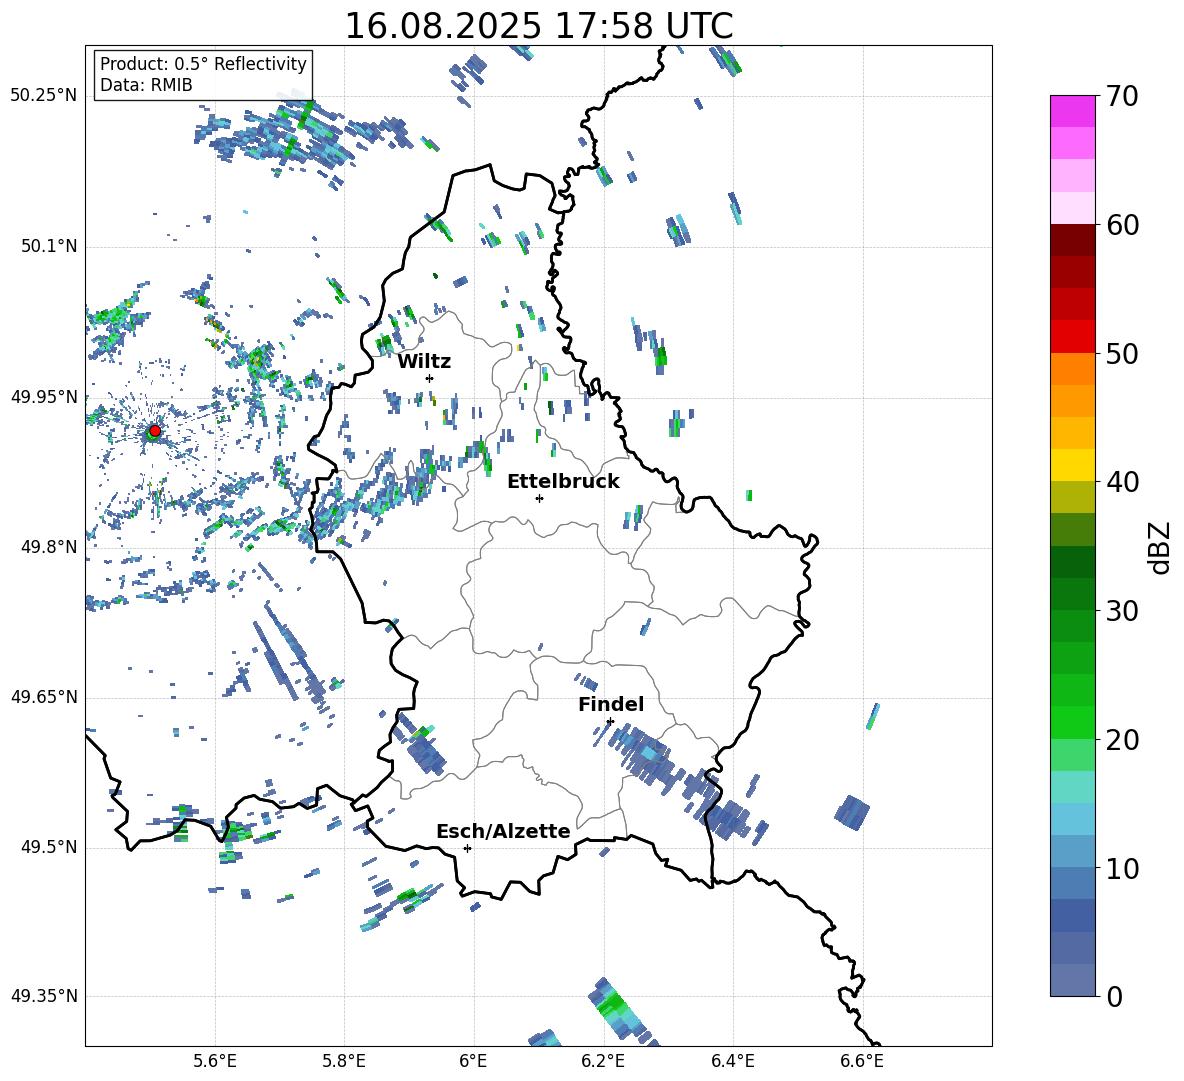Click the colorbar tick value 50

click(x=1122, y=354)
